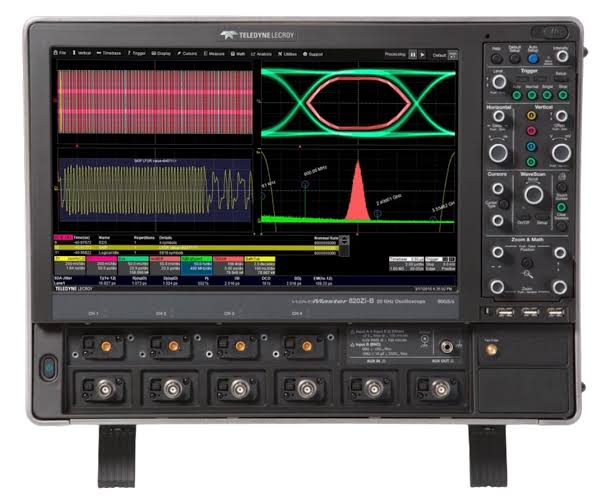The height and width of the screenshot is (502, 611).
Task: Toggle magenta channel 2 button
Action: [x=531, y=131]
